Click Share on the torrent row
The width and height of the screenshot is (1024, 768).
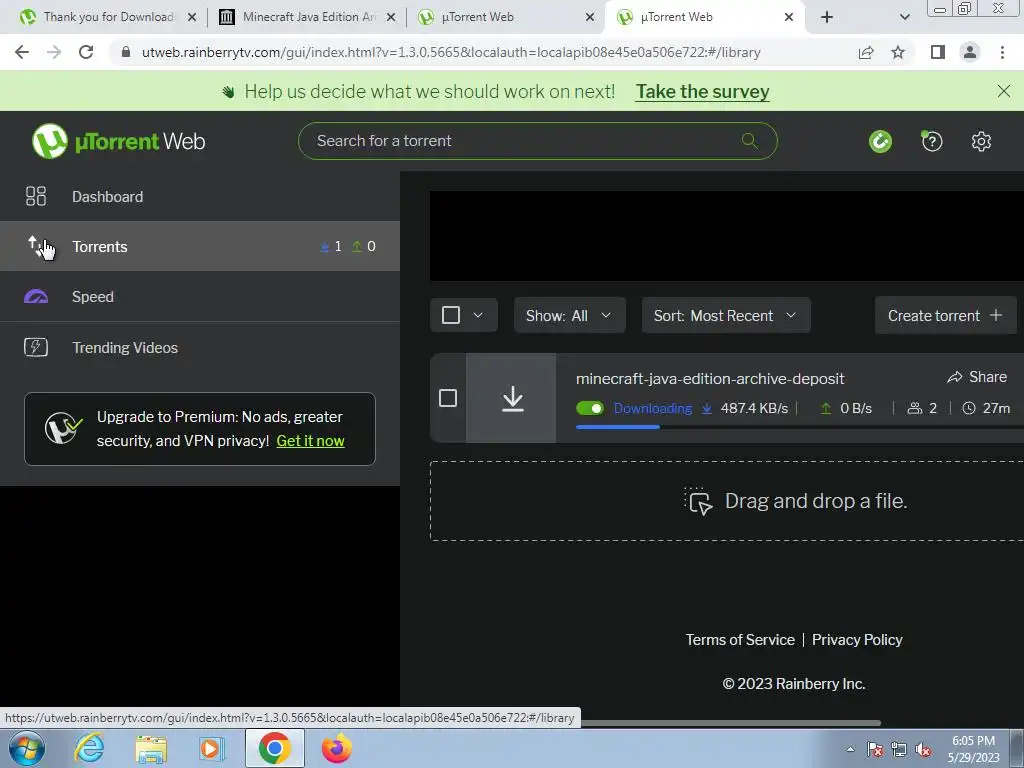(977, 377)
